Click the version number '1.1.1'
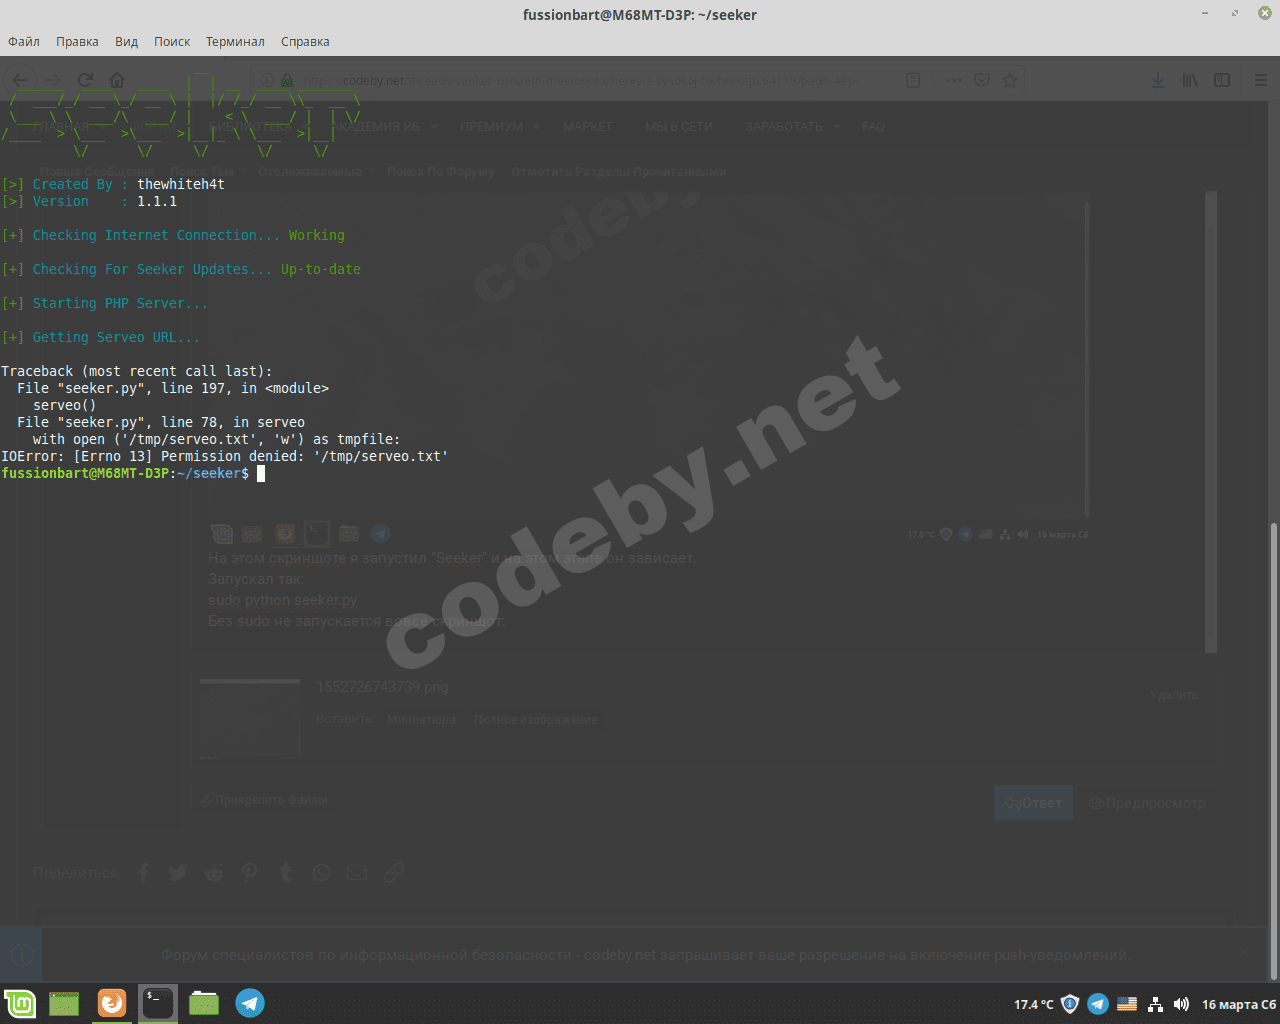Image resolution: width=1280 pixels, height=1024 pixels. [x=157, y=201]
